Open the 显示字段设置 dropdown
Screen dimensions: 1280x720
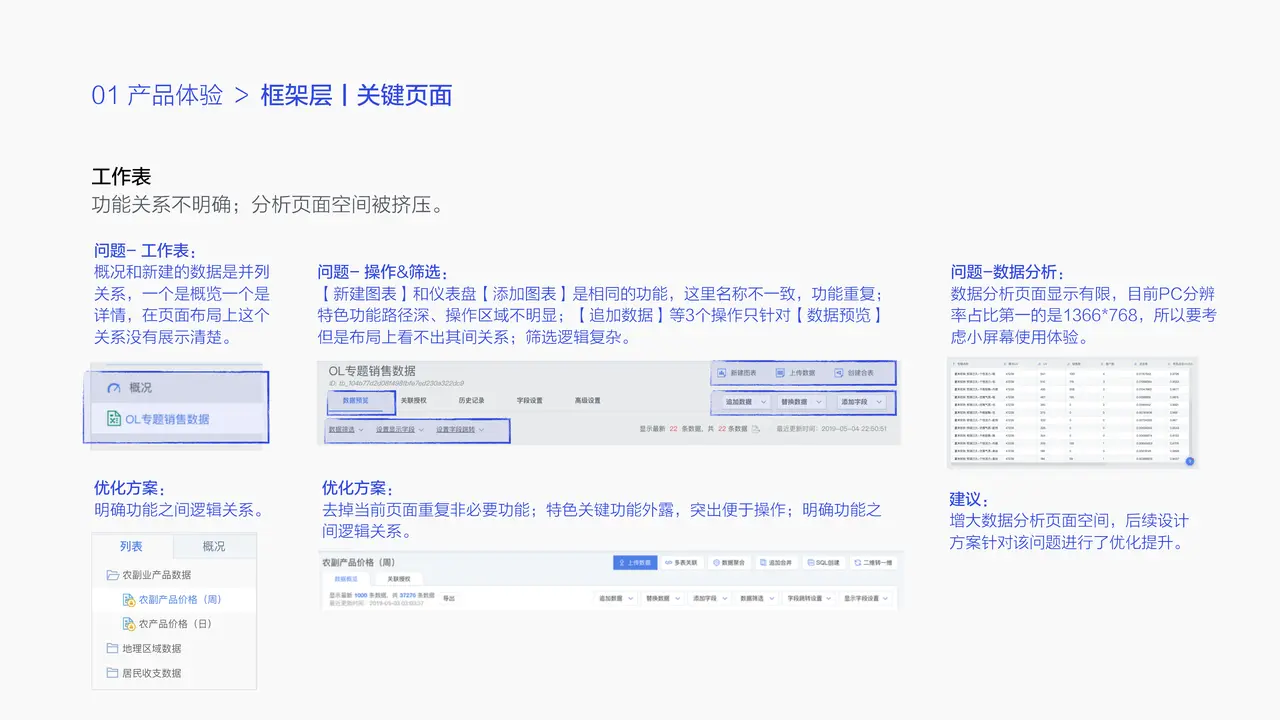[866, 598]
